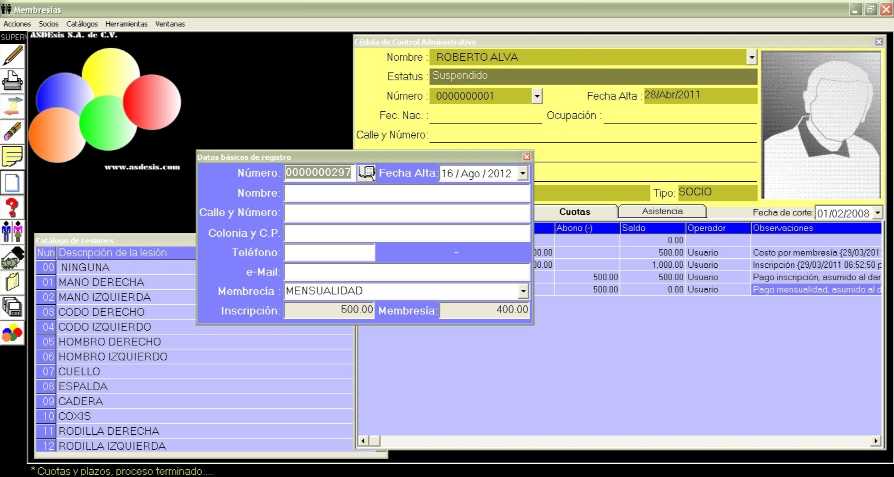This screenshot has width=894, height=477.
Task: Open the Membrecía MENSUALIDAD dropdown
Action: pos(523,291)
